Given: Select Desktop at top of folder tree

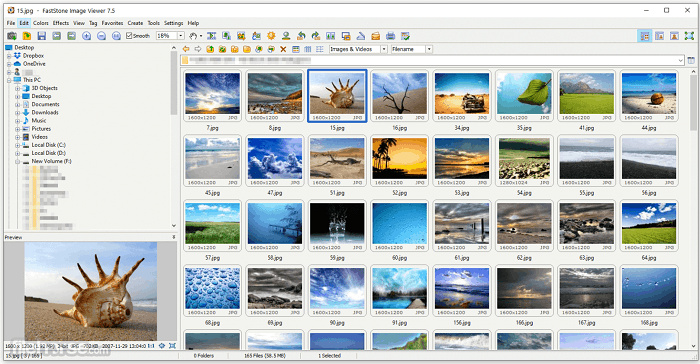Looking at the screenshot, I should pos(24,47).
